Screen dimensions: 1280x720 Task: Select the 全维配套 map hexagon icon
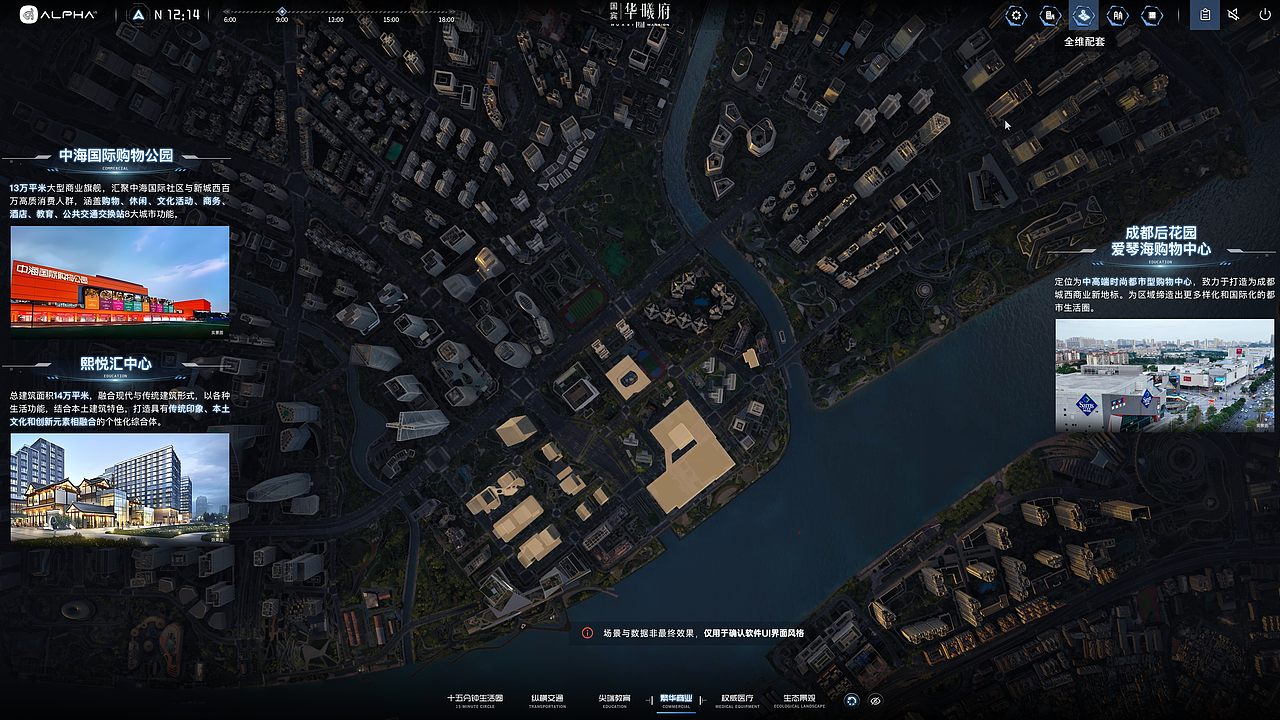(1083, 15)
